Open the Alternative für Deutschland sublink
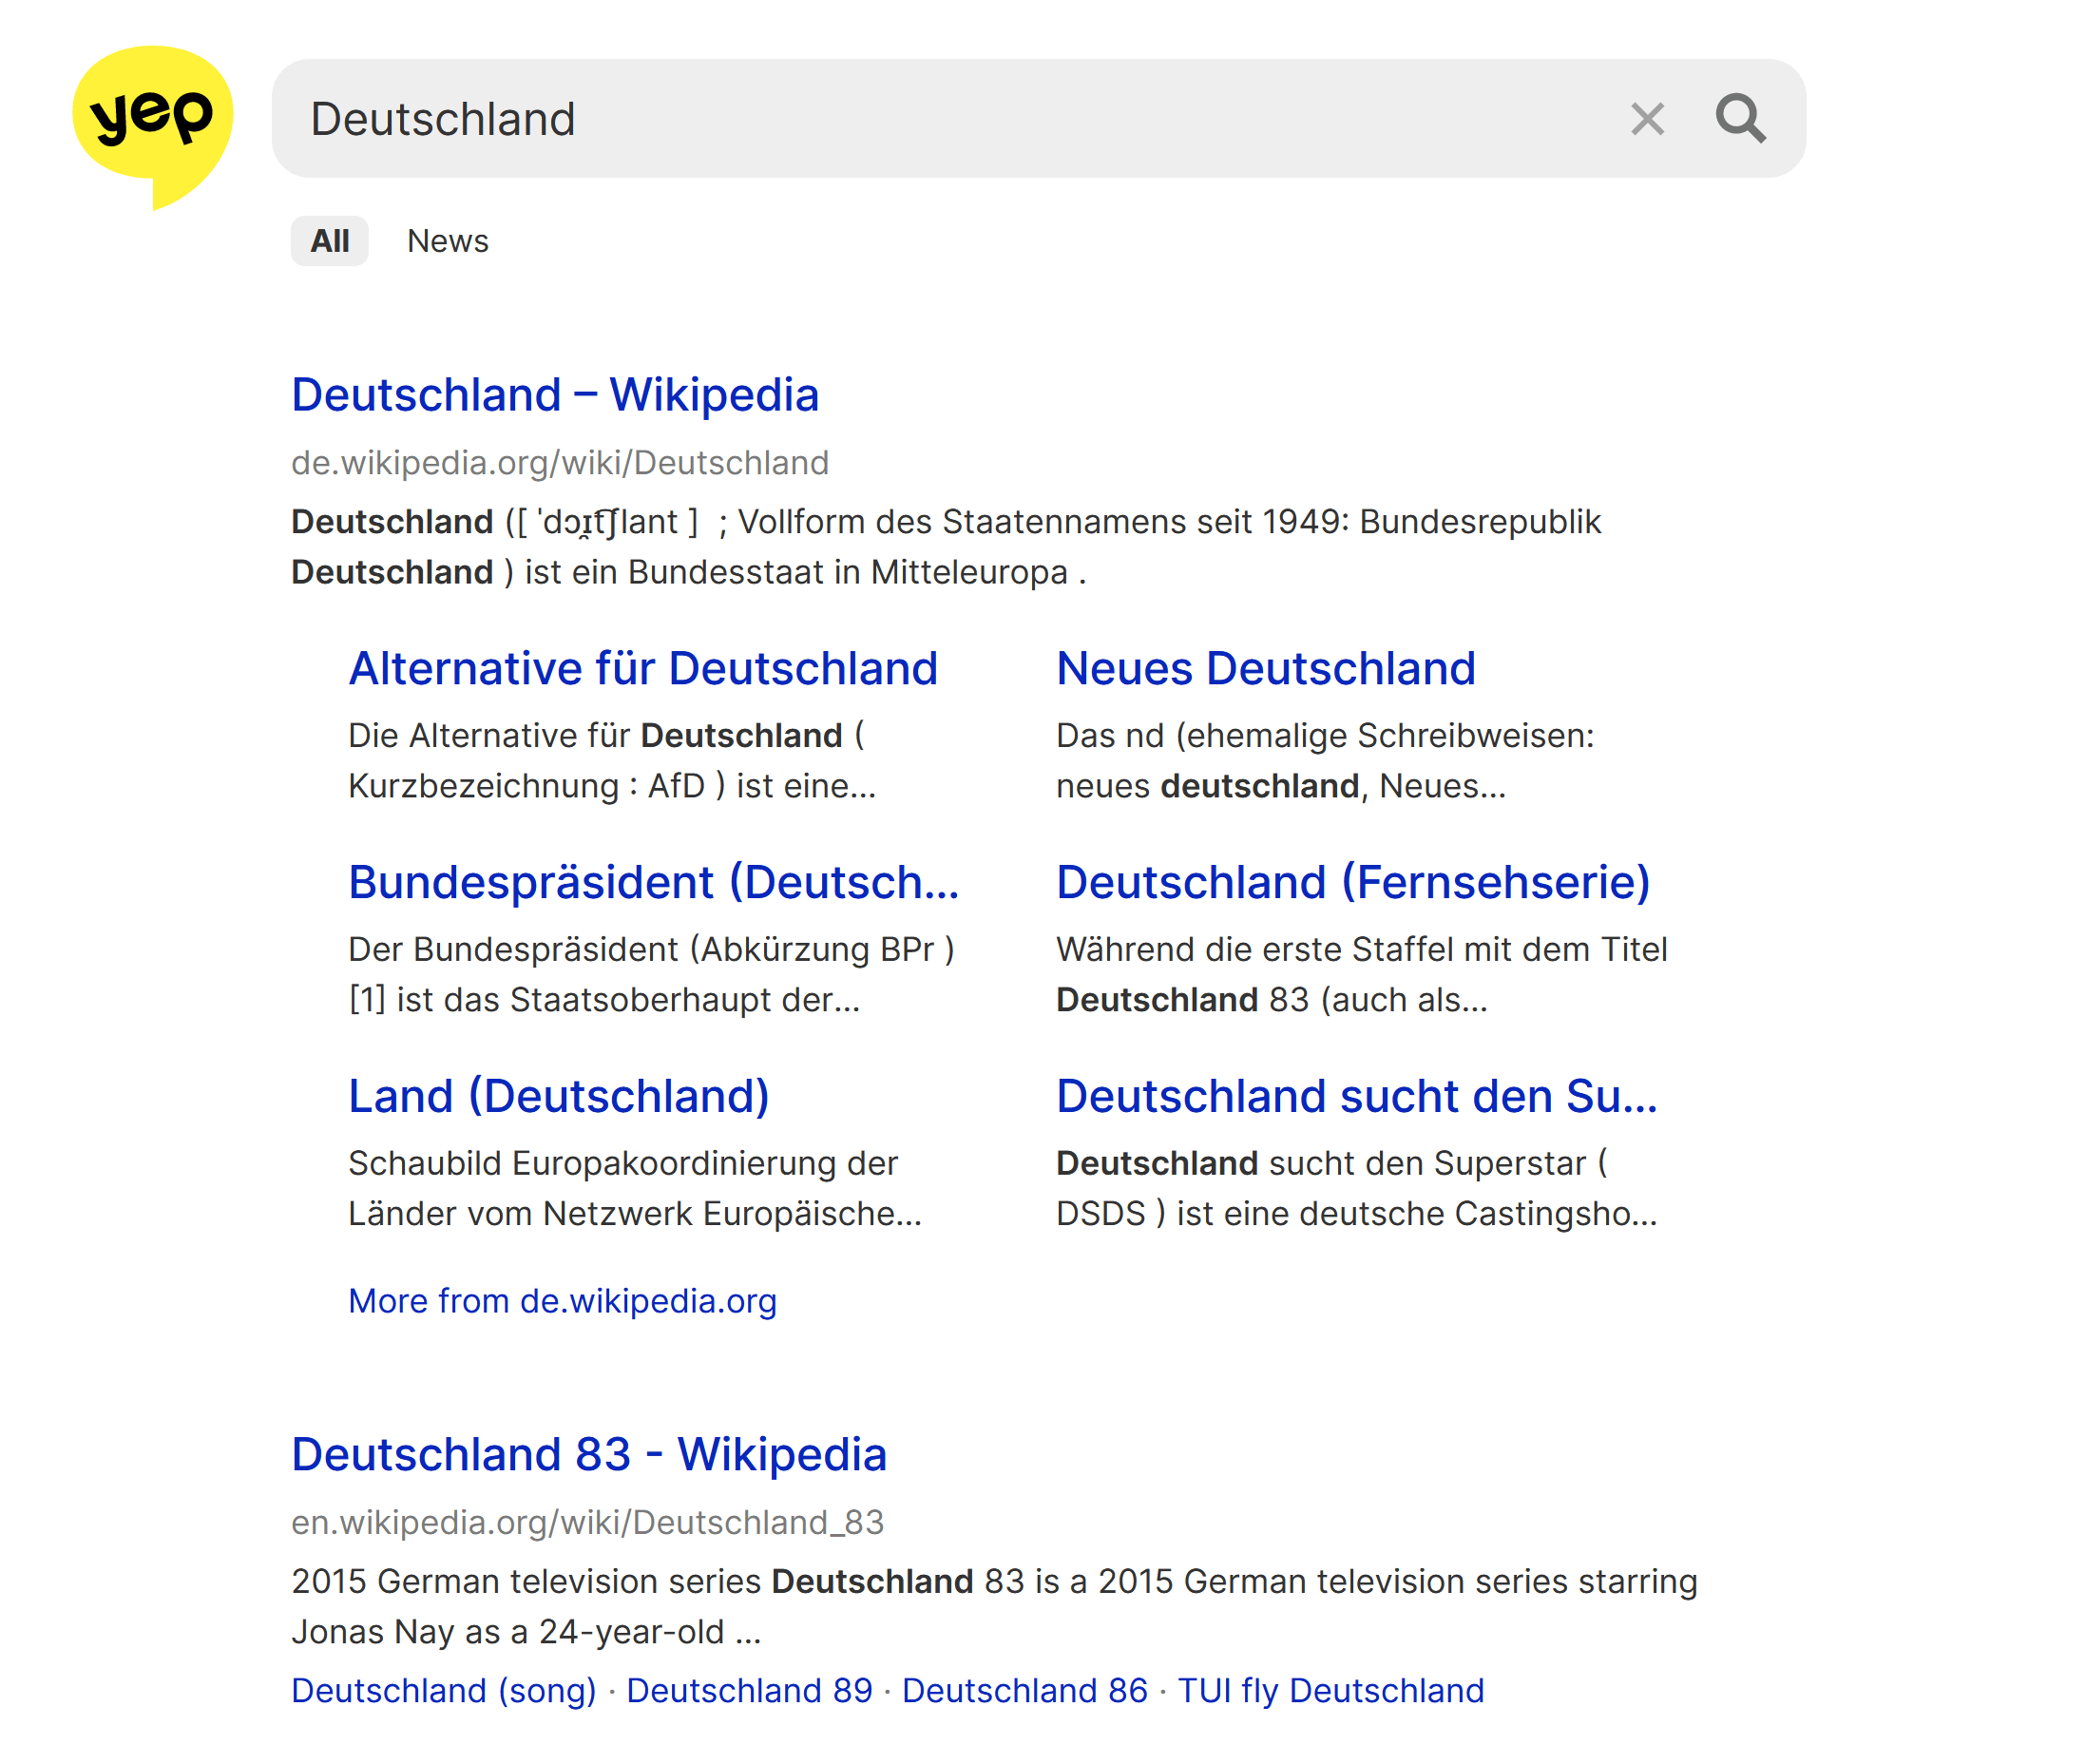 (x=643, y=668)
